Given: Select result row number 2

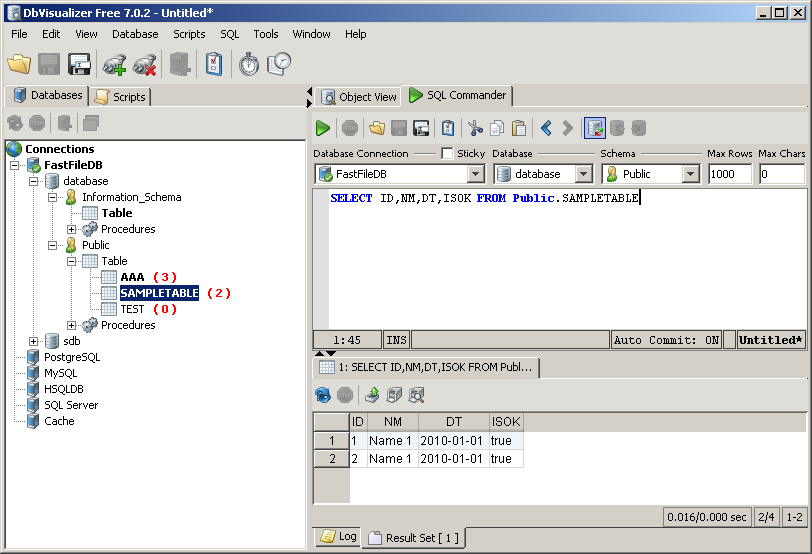Looking at the screenshot, I should tap(332, 459).
